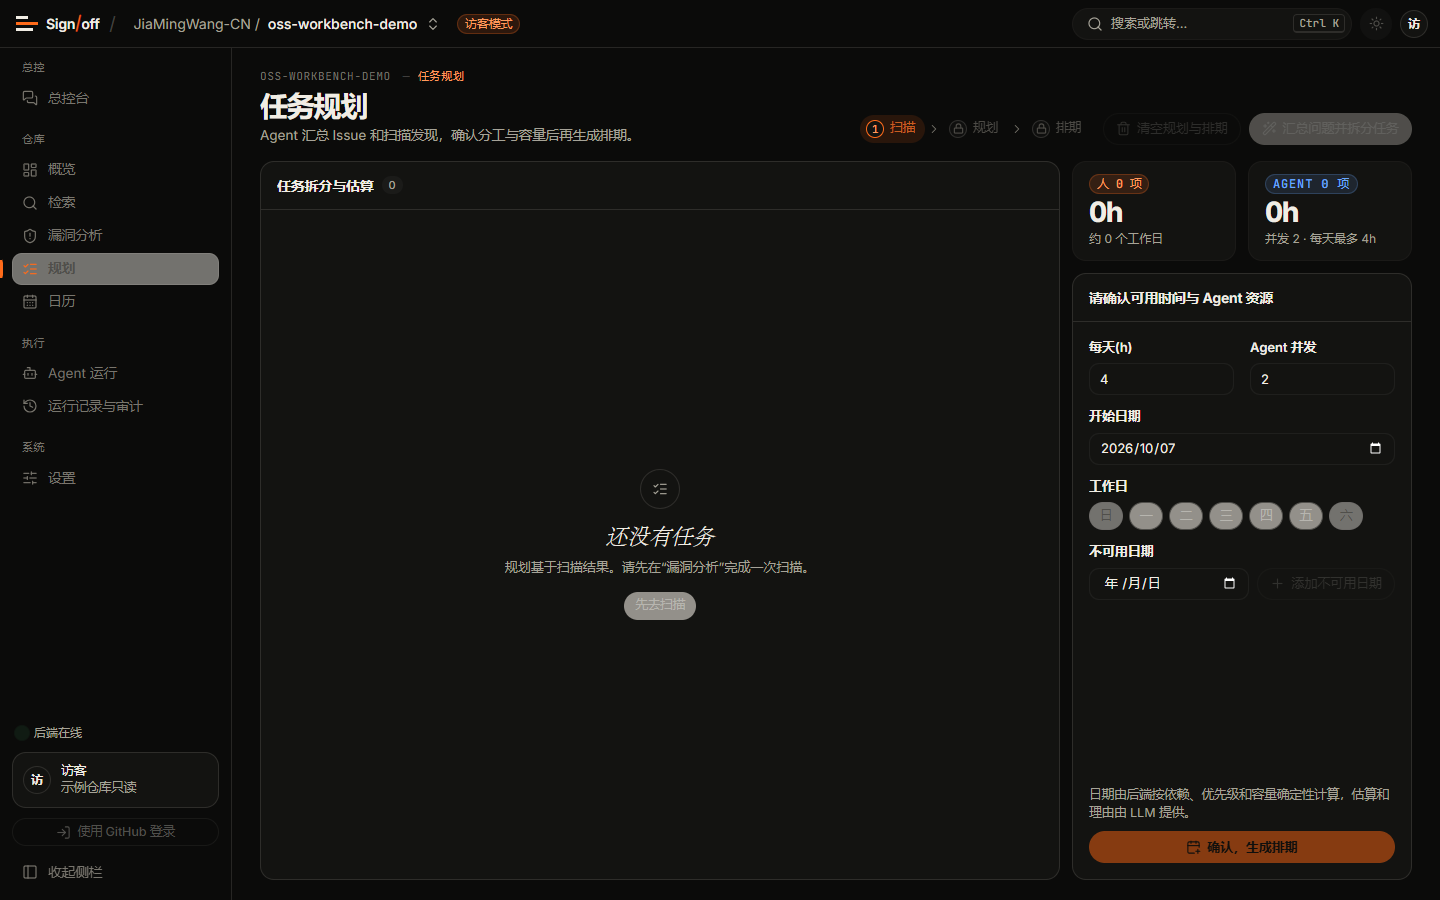Toggle workday 四 (Thursday)
This screenshot has height=900, width=1440.
tap(1266, 516)
